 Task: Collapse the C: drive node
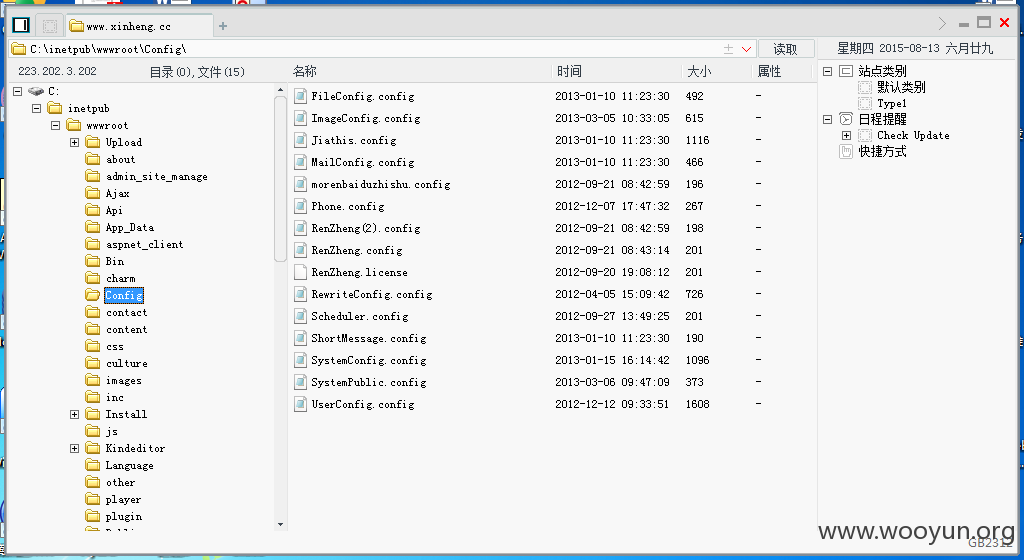(x=18, y=91)
